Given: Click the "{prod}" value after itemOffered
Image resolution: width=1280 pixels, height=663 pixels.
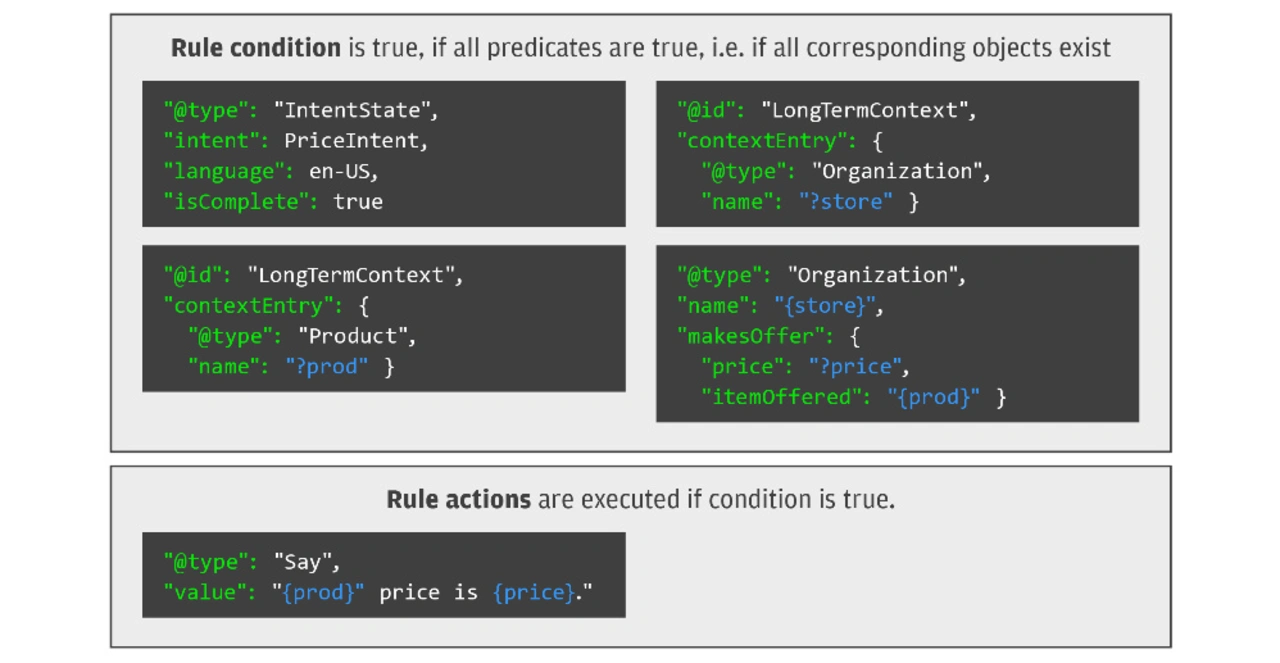Looking at the screenshot, I should pos(934,397).
